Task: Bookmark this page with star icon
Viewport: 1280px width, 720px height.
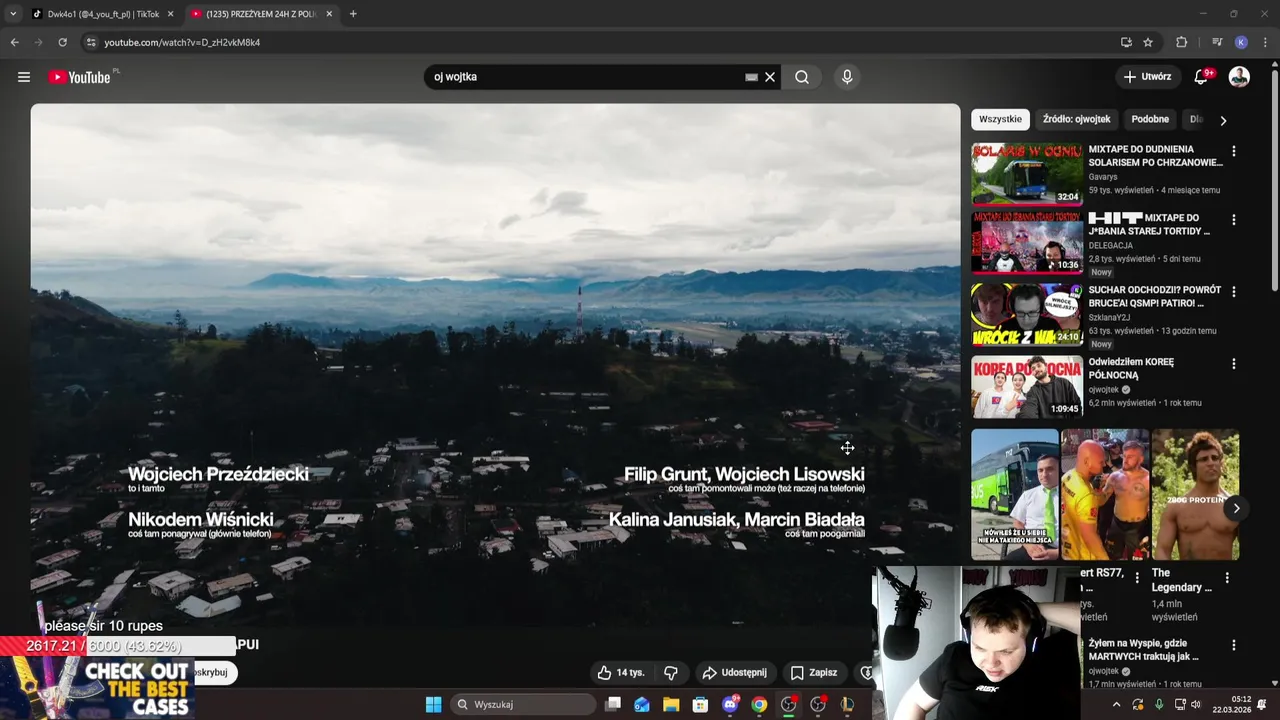Action: pyautogui.click(x=1148, y=42)
